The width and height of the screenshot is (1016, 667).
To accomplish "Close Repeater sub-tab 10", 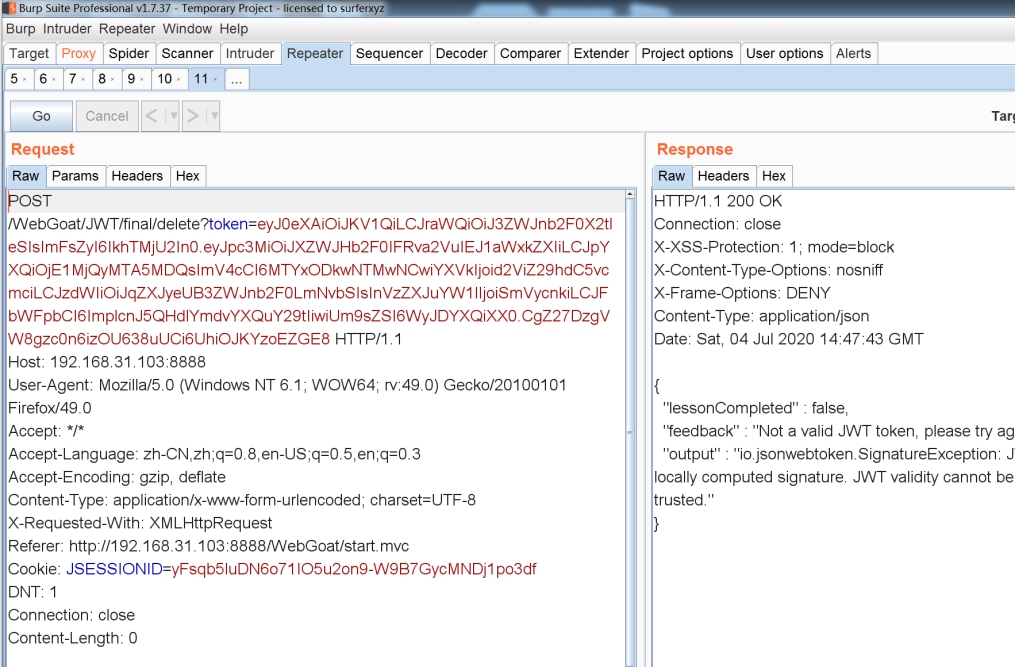I will point(179,80).
